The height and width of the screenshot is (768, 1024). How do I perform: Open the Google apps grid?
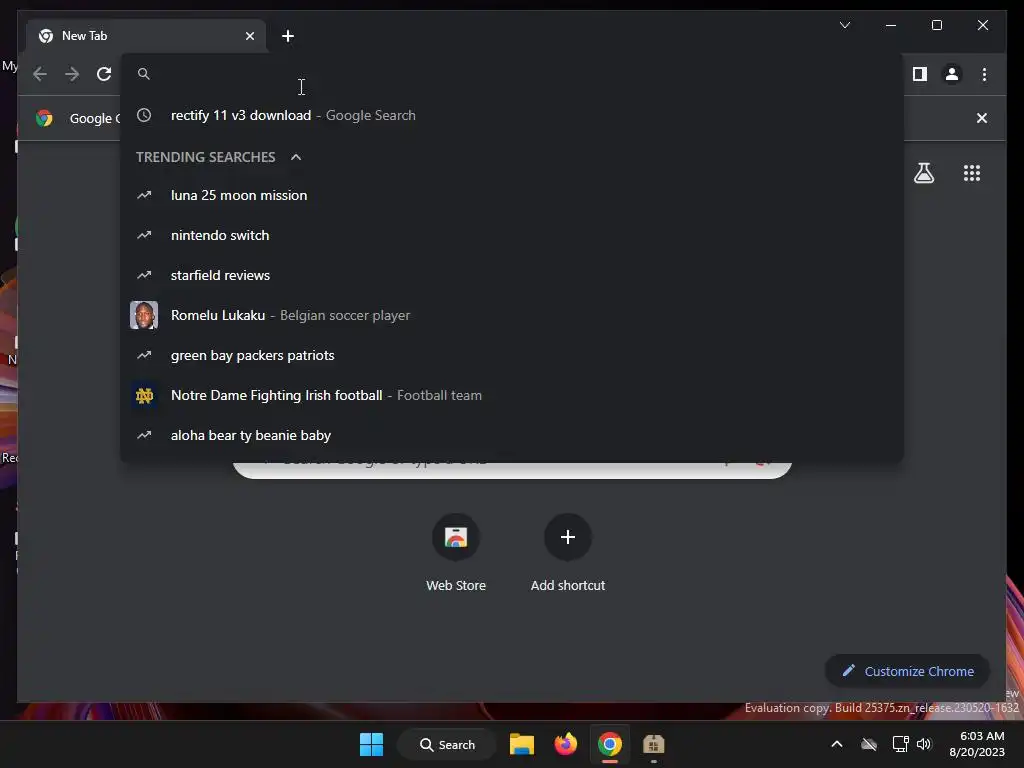[x=972, y=173]
